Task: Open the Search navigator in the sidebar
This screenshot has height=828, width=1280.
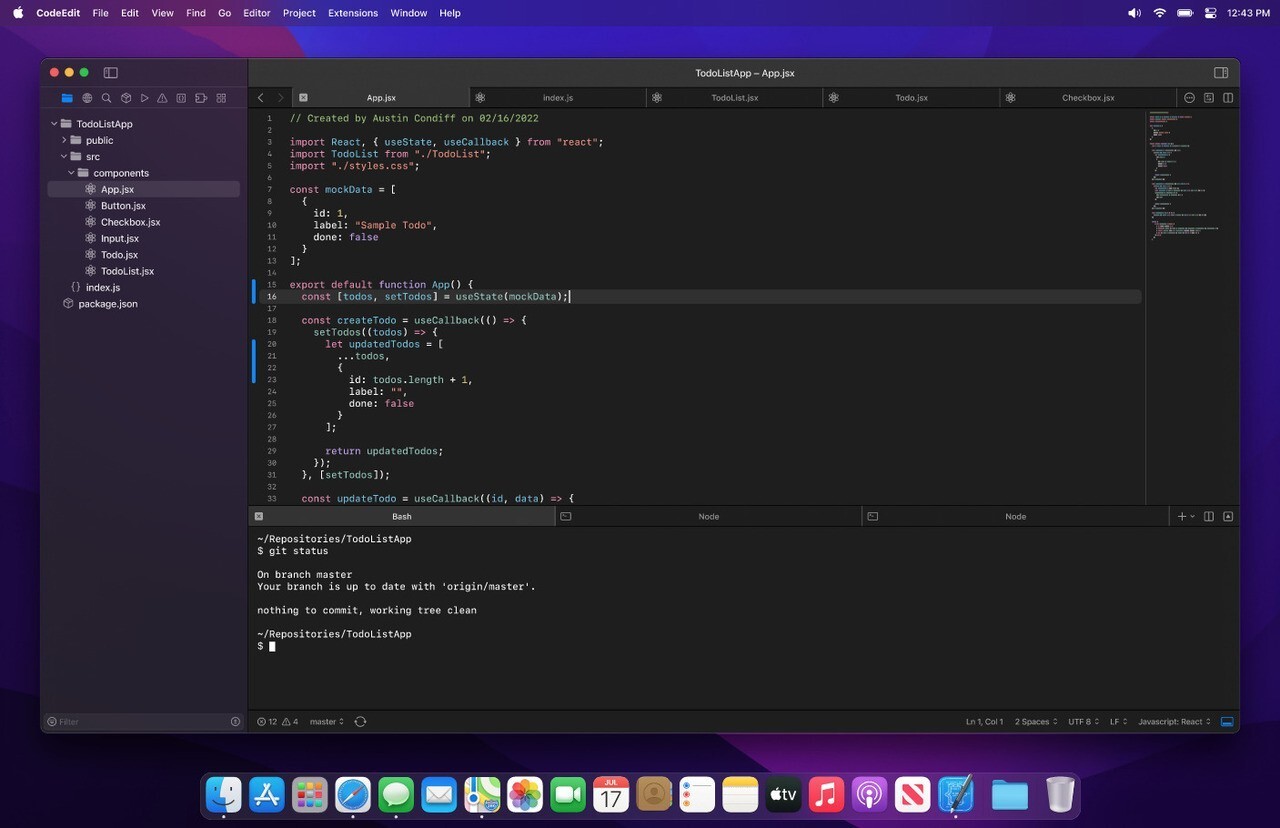Action: 106,98
